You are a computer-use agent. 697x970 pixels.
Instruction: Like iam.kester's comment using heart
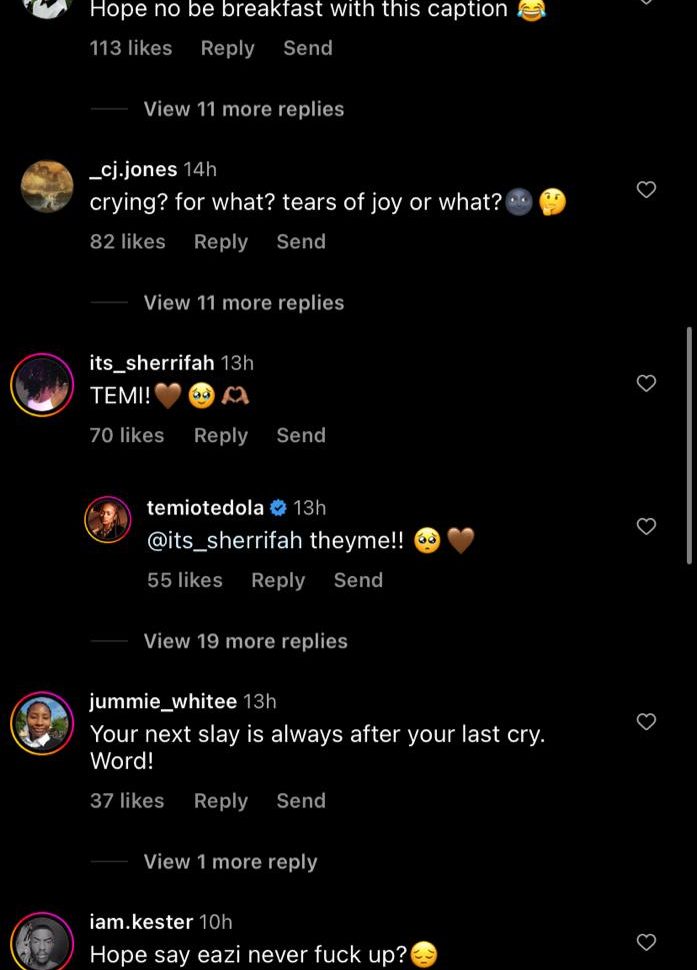pyautogui.click(x=646, y=941)
